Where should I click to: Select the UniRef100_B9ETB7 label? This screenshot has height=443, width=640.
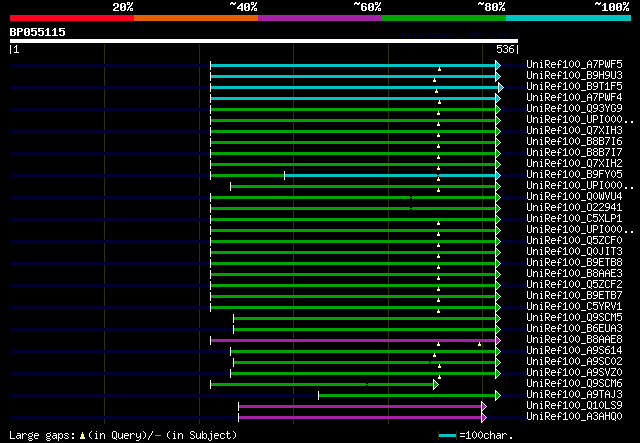574,296
